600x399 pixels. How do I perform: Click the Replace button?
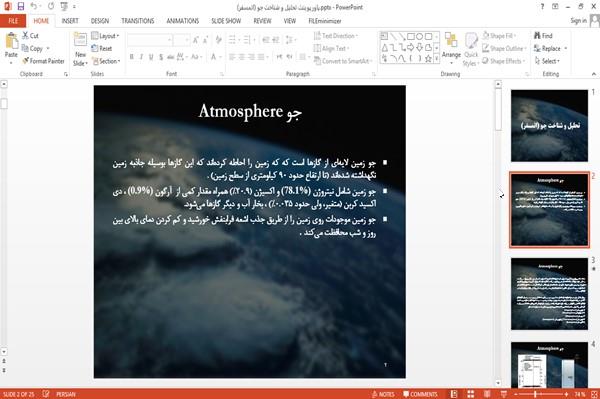point(551,48)
